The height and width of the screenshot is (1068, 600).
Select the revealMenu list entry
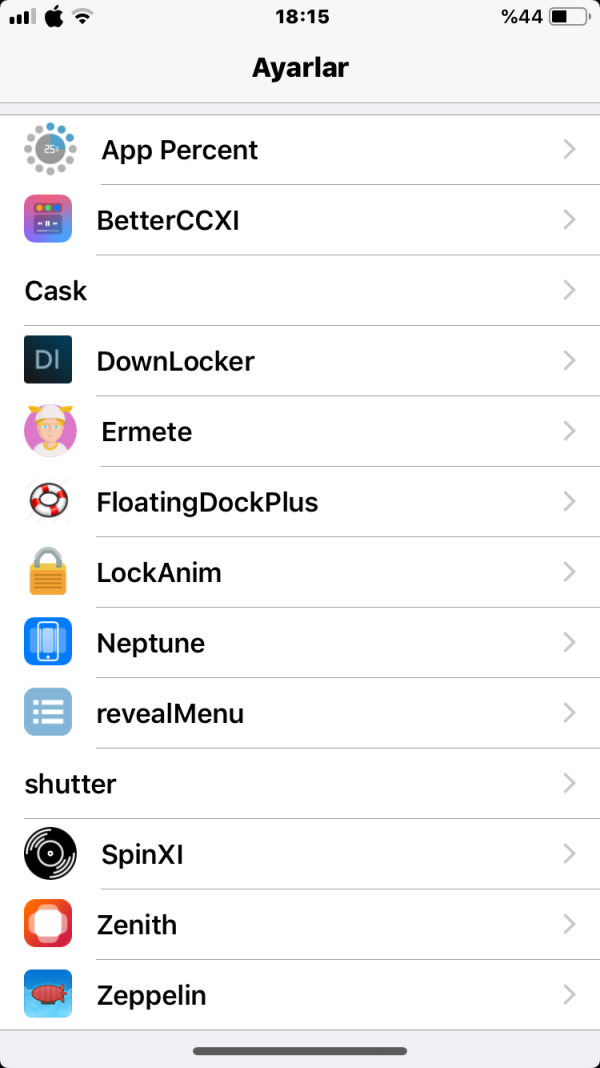pos(170,714)
